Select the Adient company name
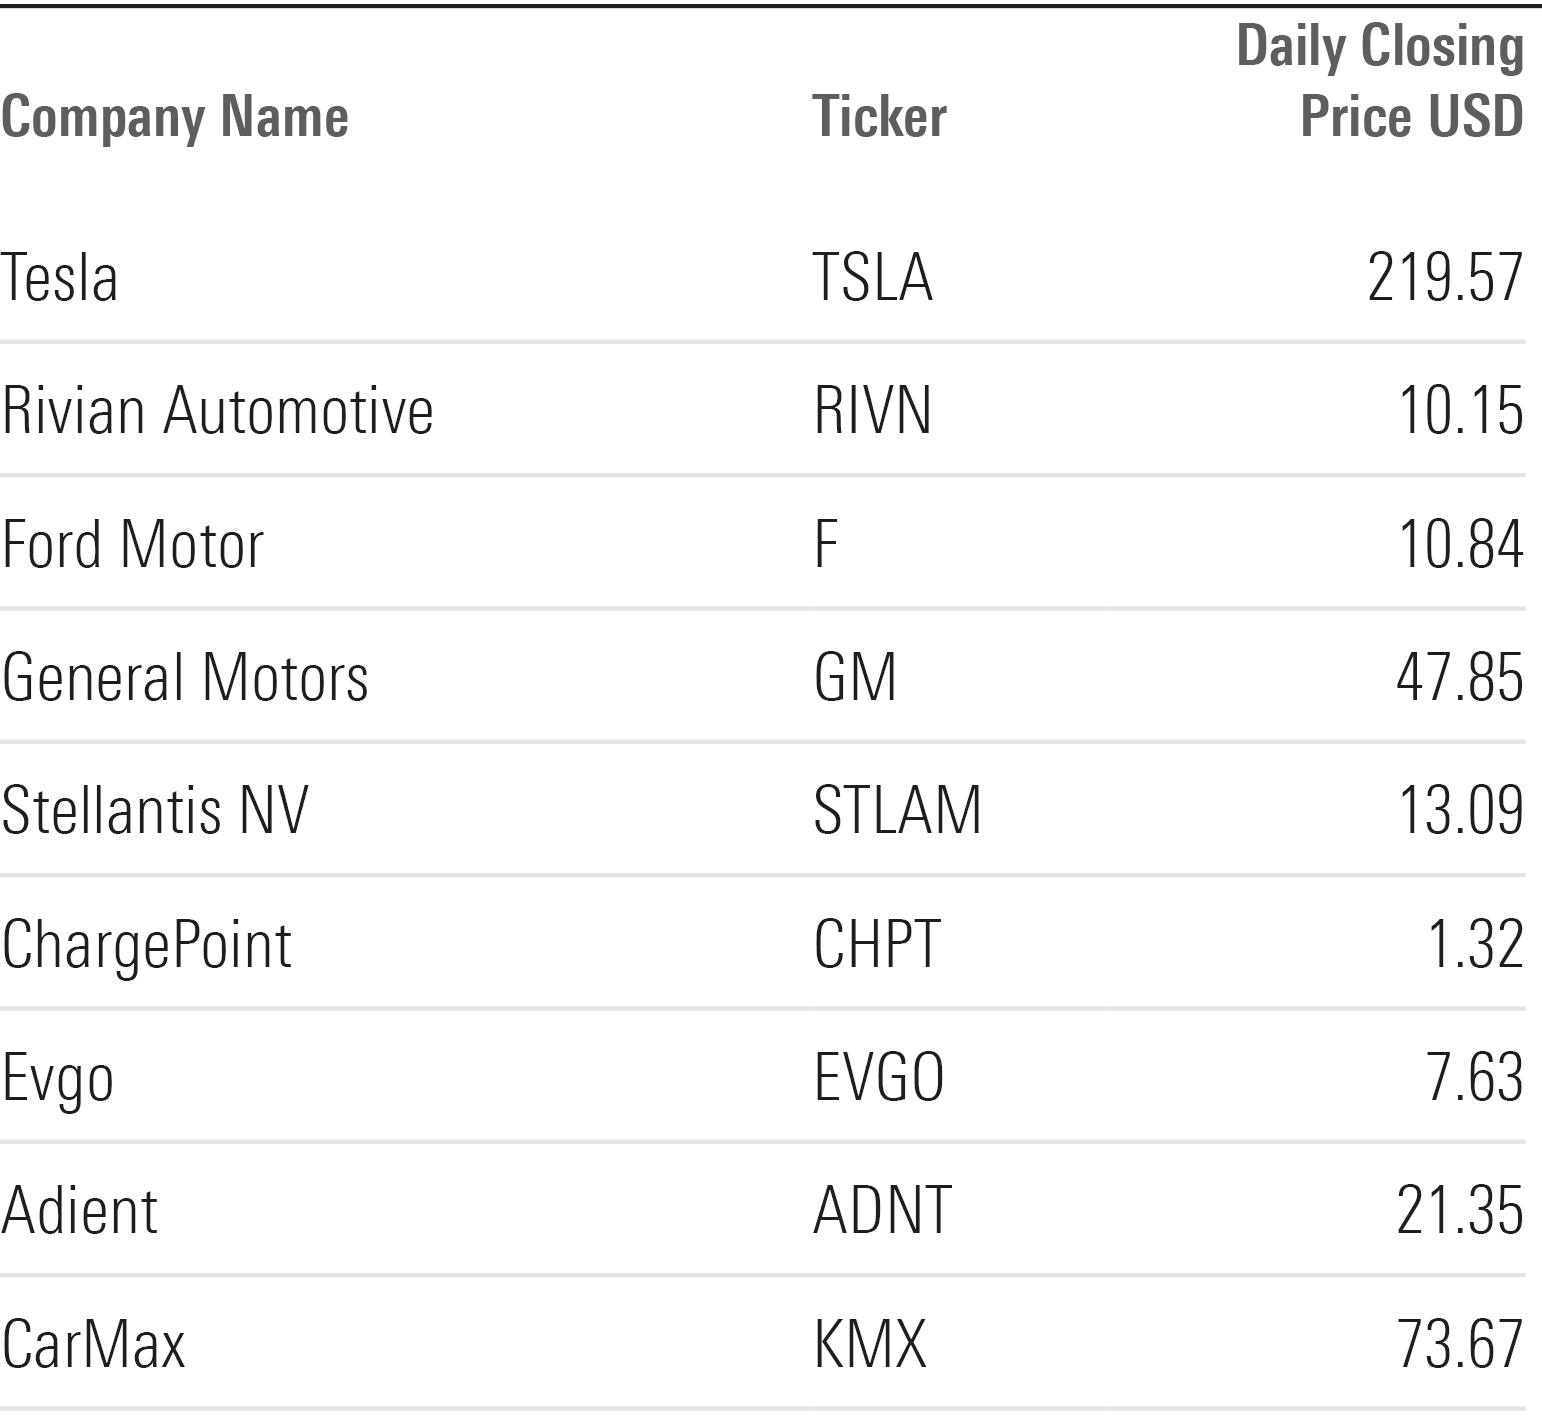The image size is (1542, 1417). [79, 1210]
